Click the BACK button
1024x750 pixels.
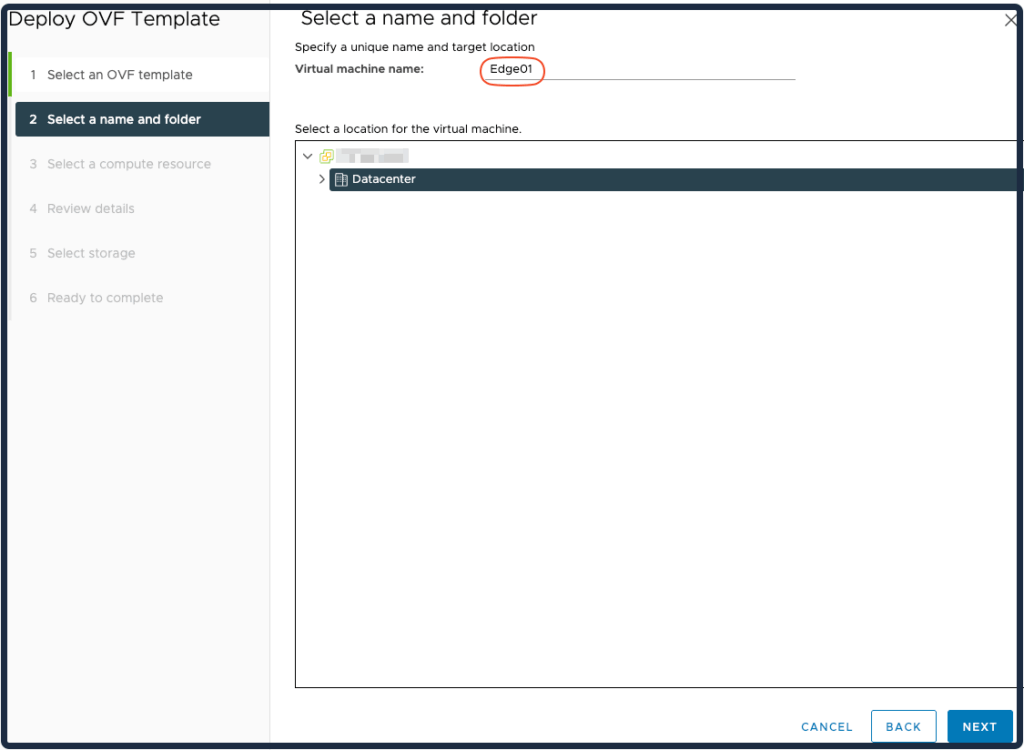(x=903, y=726)
